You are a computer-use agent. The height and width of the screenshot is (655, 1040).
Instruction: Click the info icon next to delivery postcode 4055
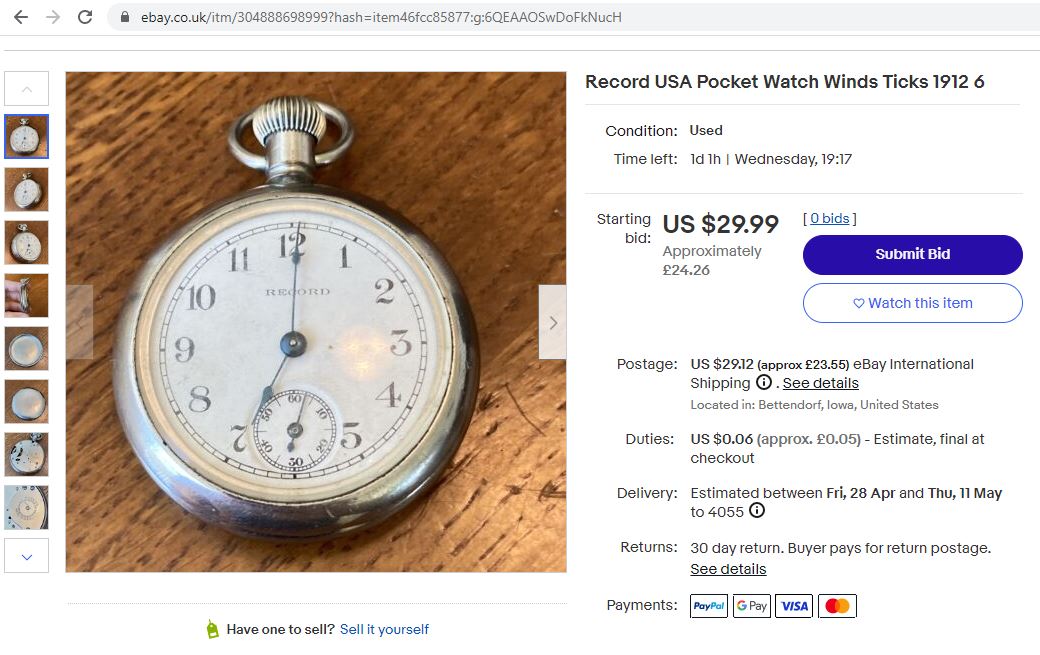tap(757, 510)
